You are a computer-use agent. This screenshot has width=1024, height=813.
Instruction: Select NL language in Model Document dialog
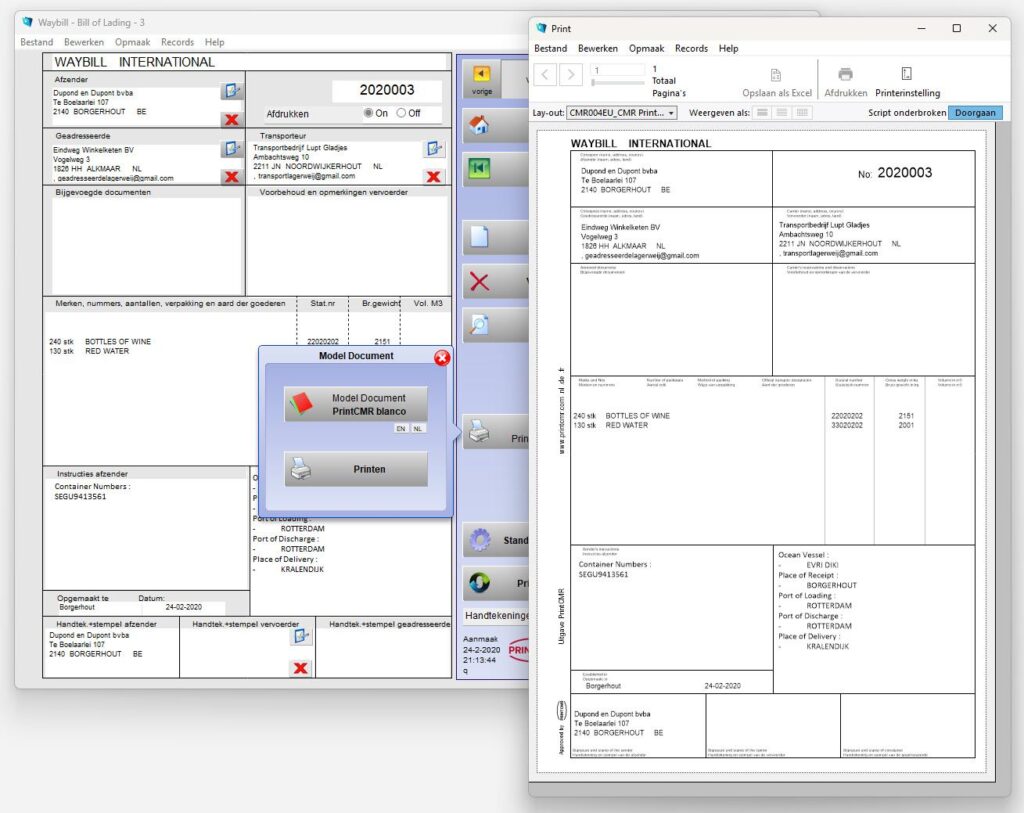coord(419,427)
